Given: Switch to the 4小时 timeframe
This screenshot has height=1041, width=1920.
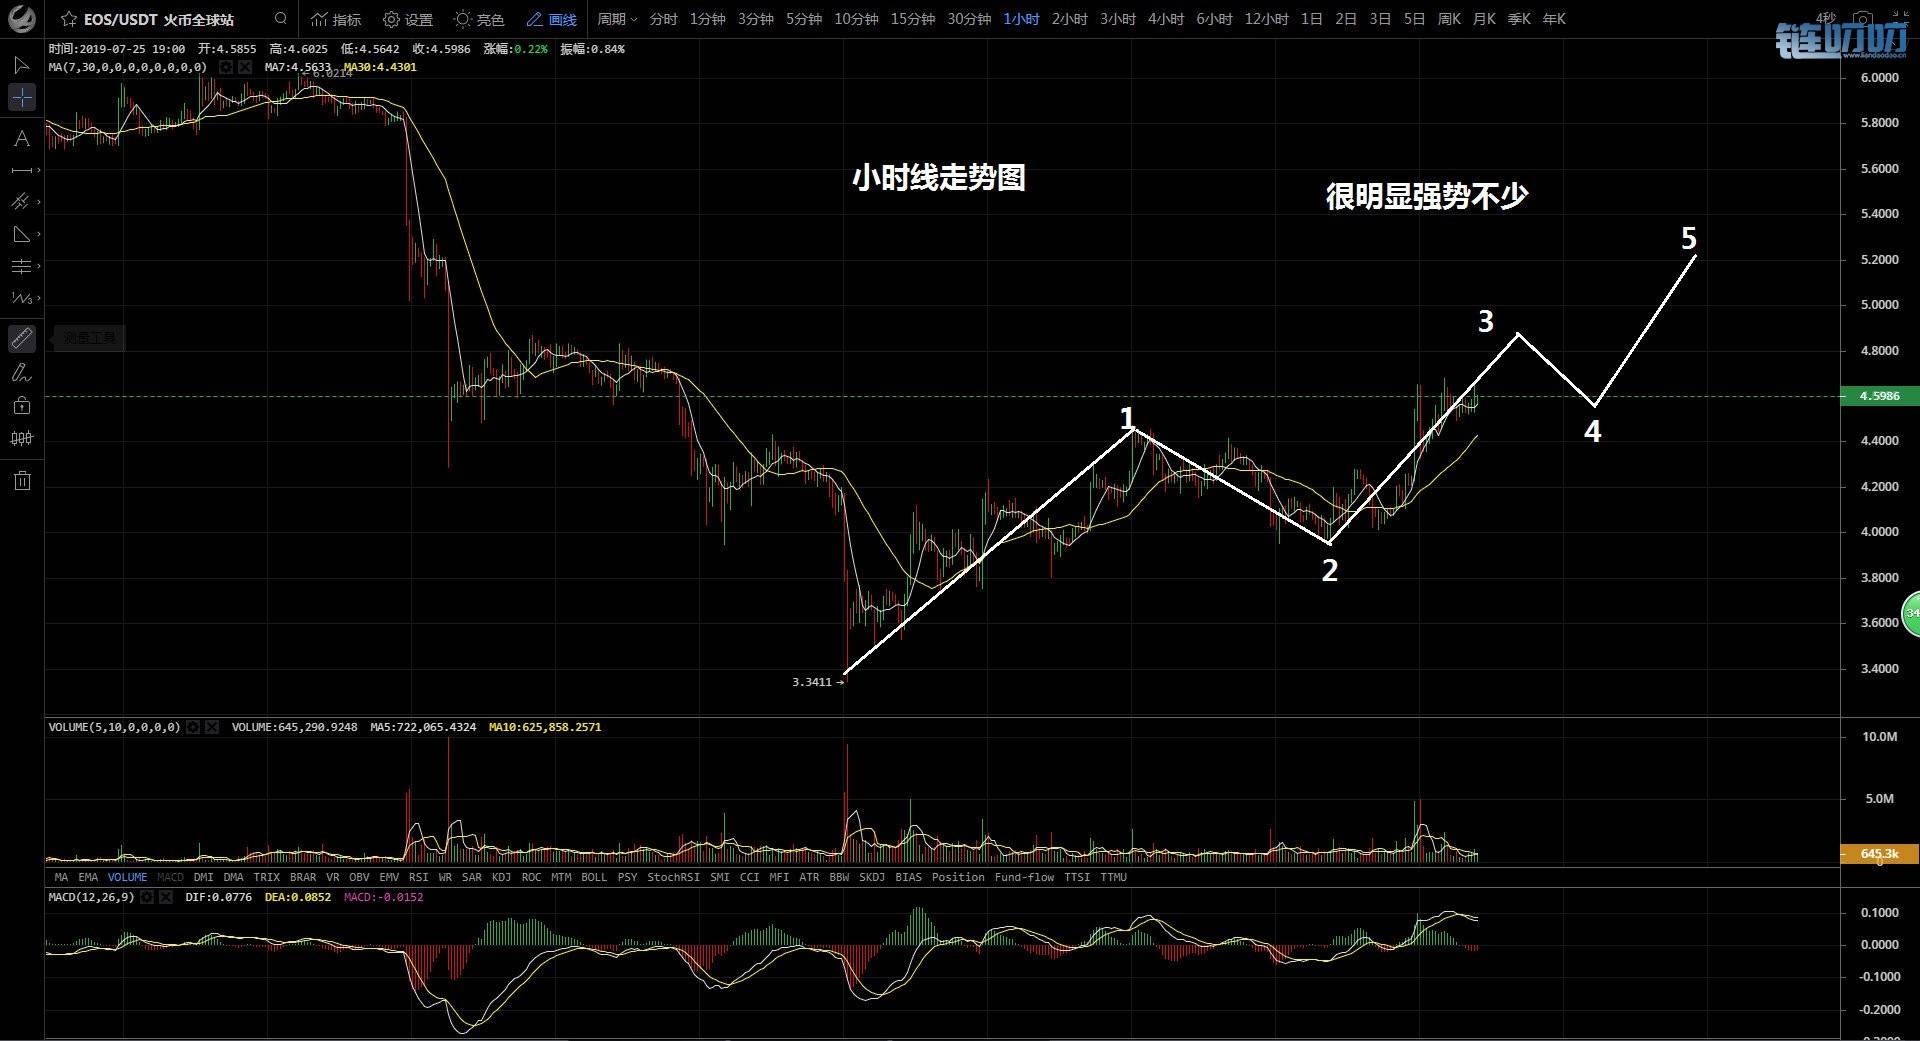Looking at the screenshot, I should pos(1165,19).
